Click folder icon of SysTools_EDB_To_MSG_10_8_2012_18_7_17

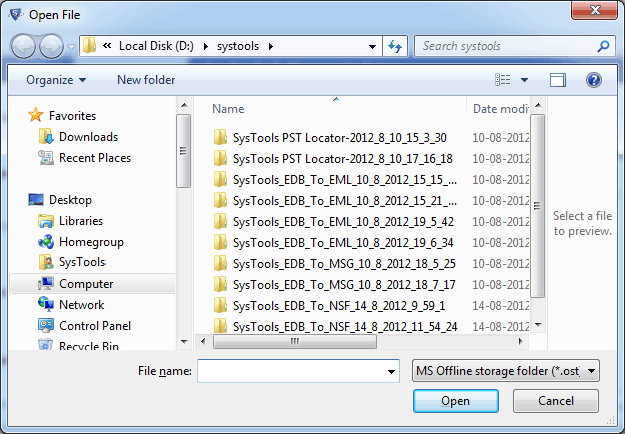[x=220, y=285]
